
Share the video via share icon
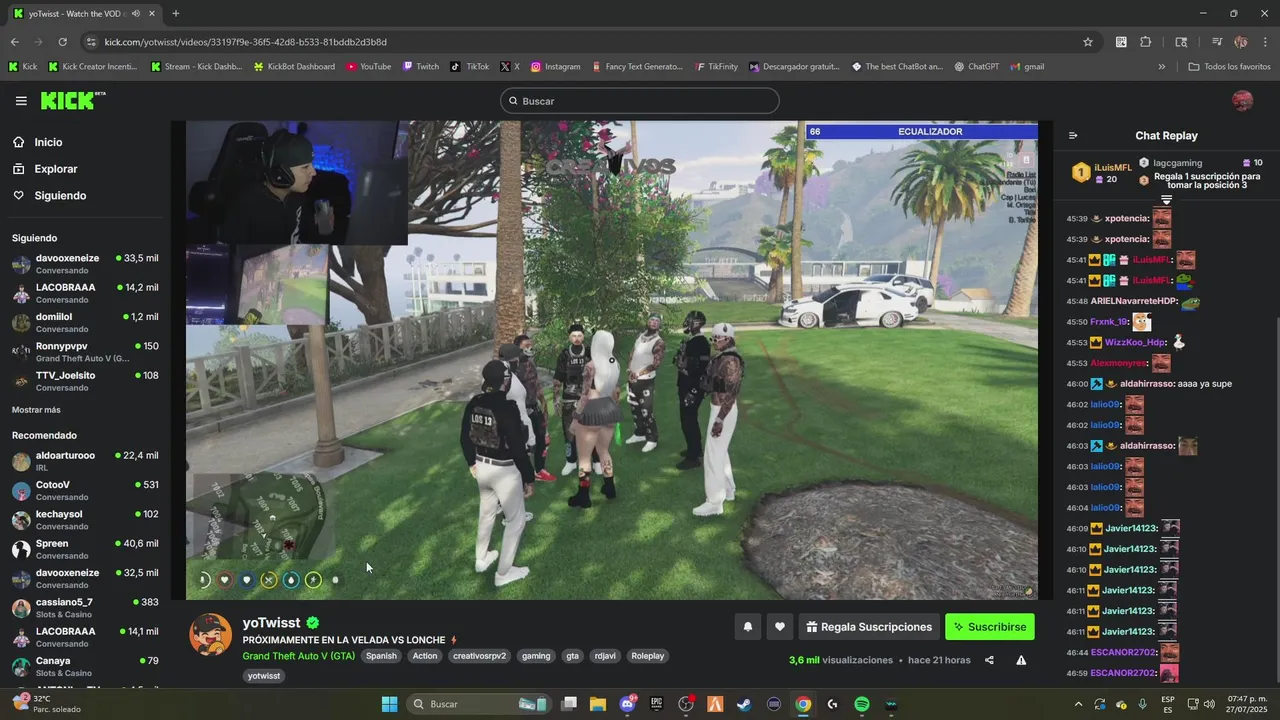coord(989,660)
